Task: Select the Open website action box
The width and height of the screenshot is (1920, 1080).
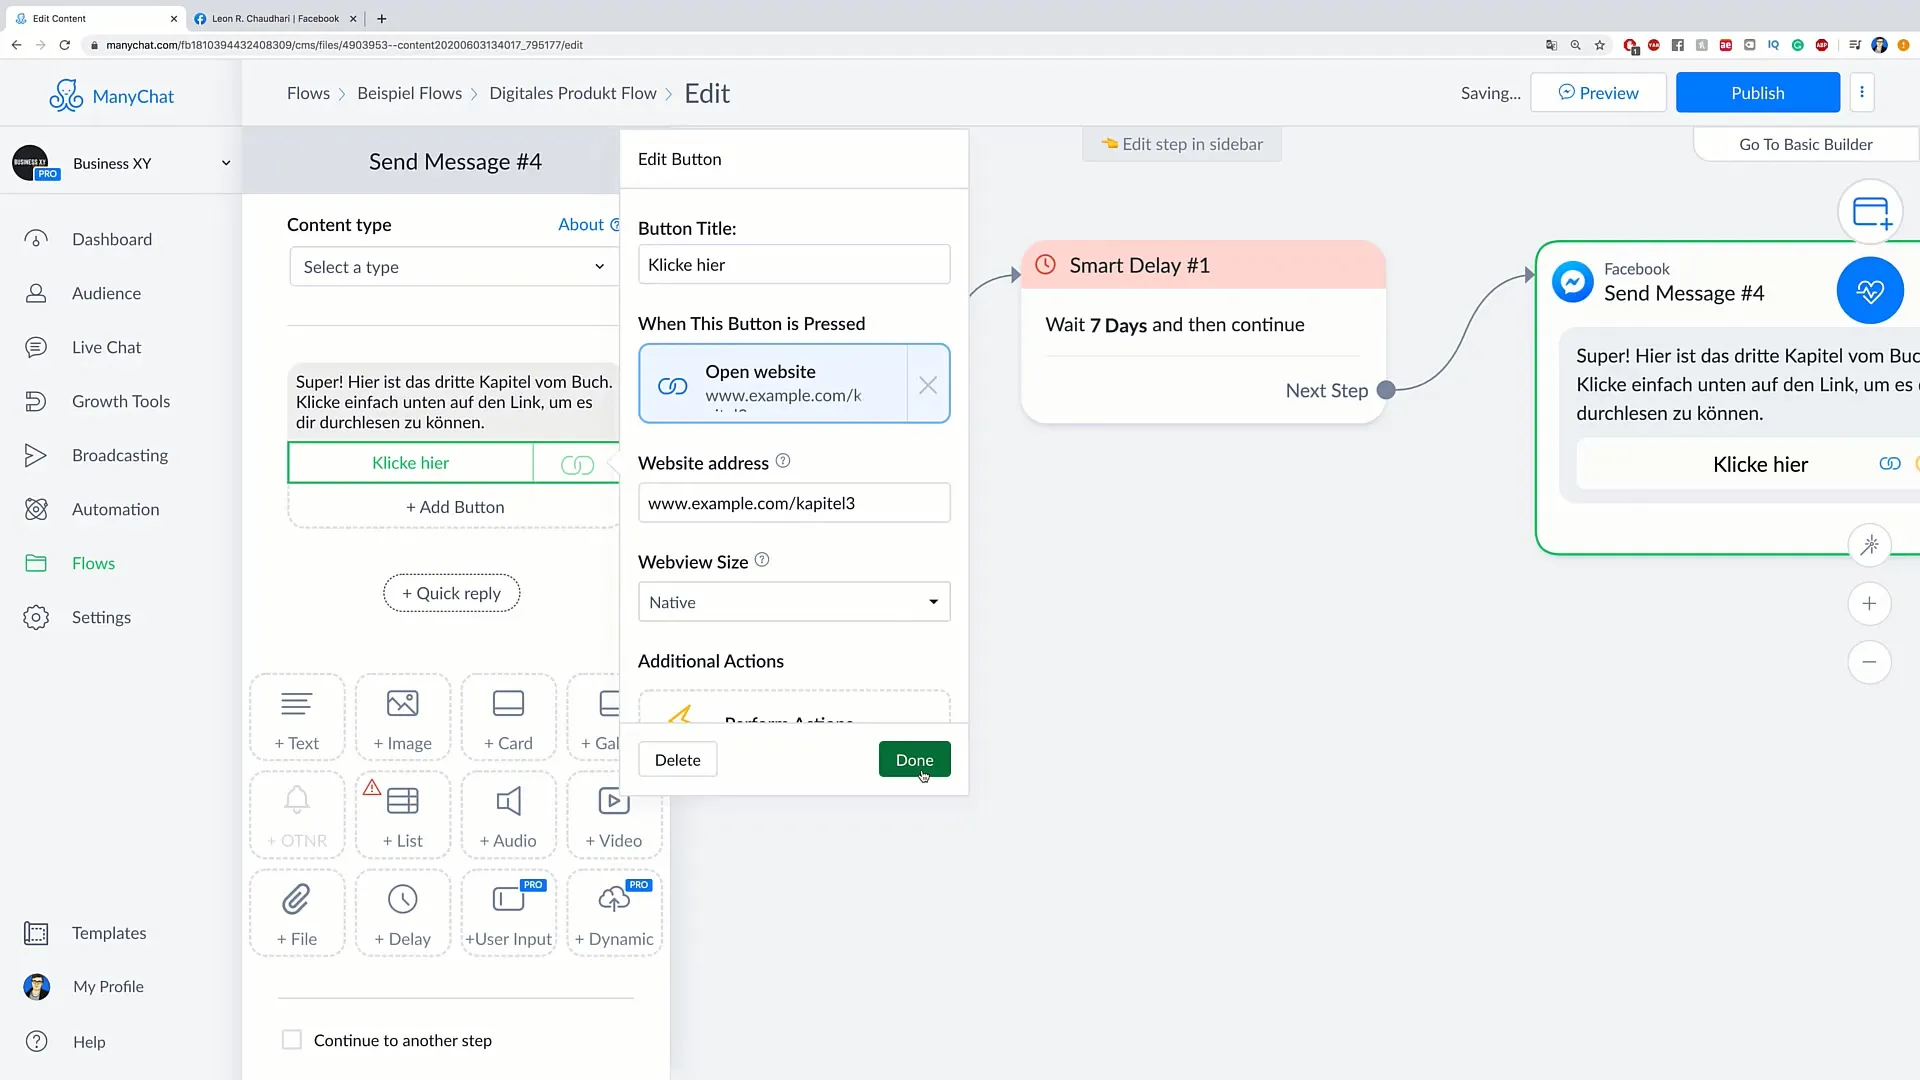Action: click(x=773, y=384)
